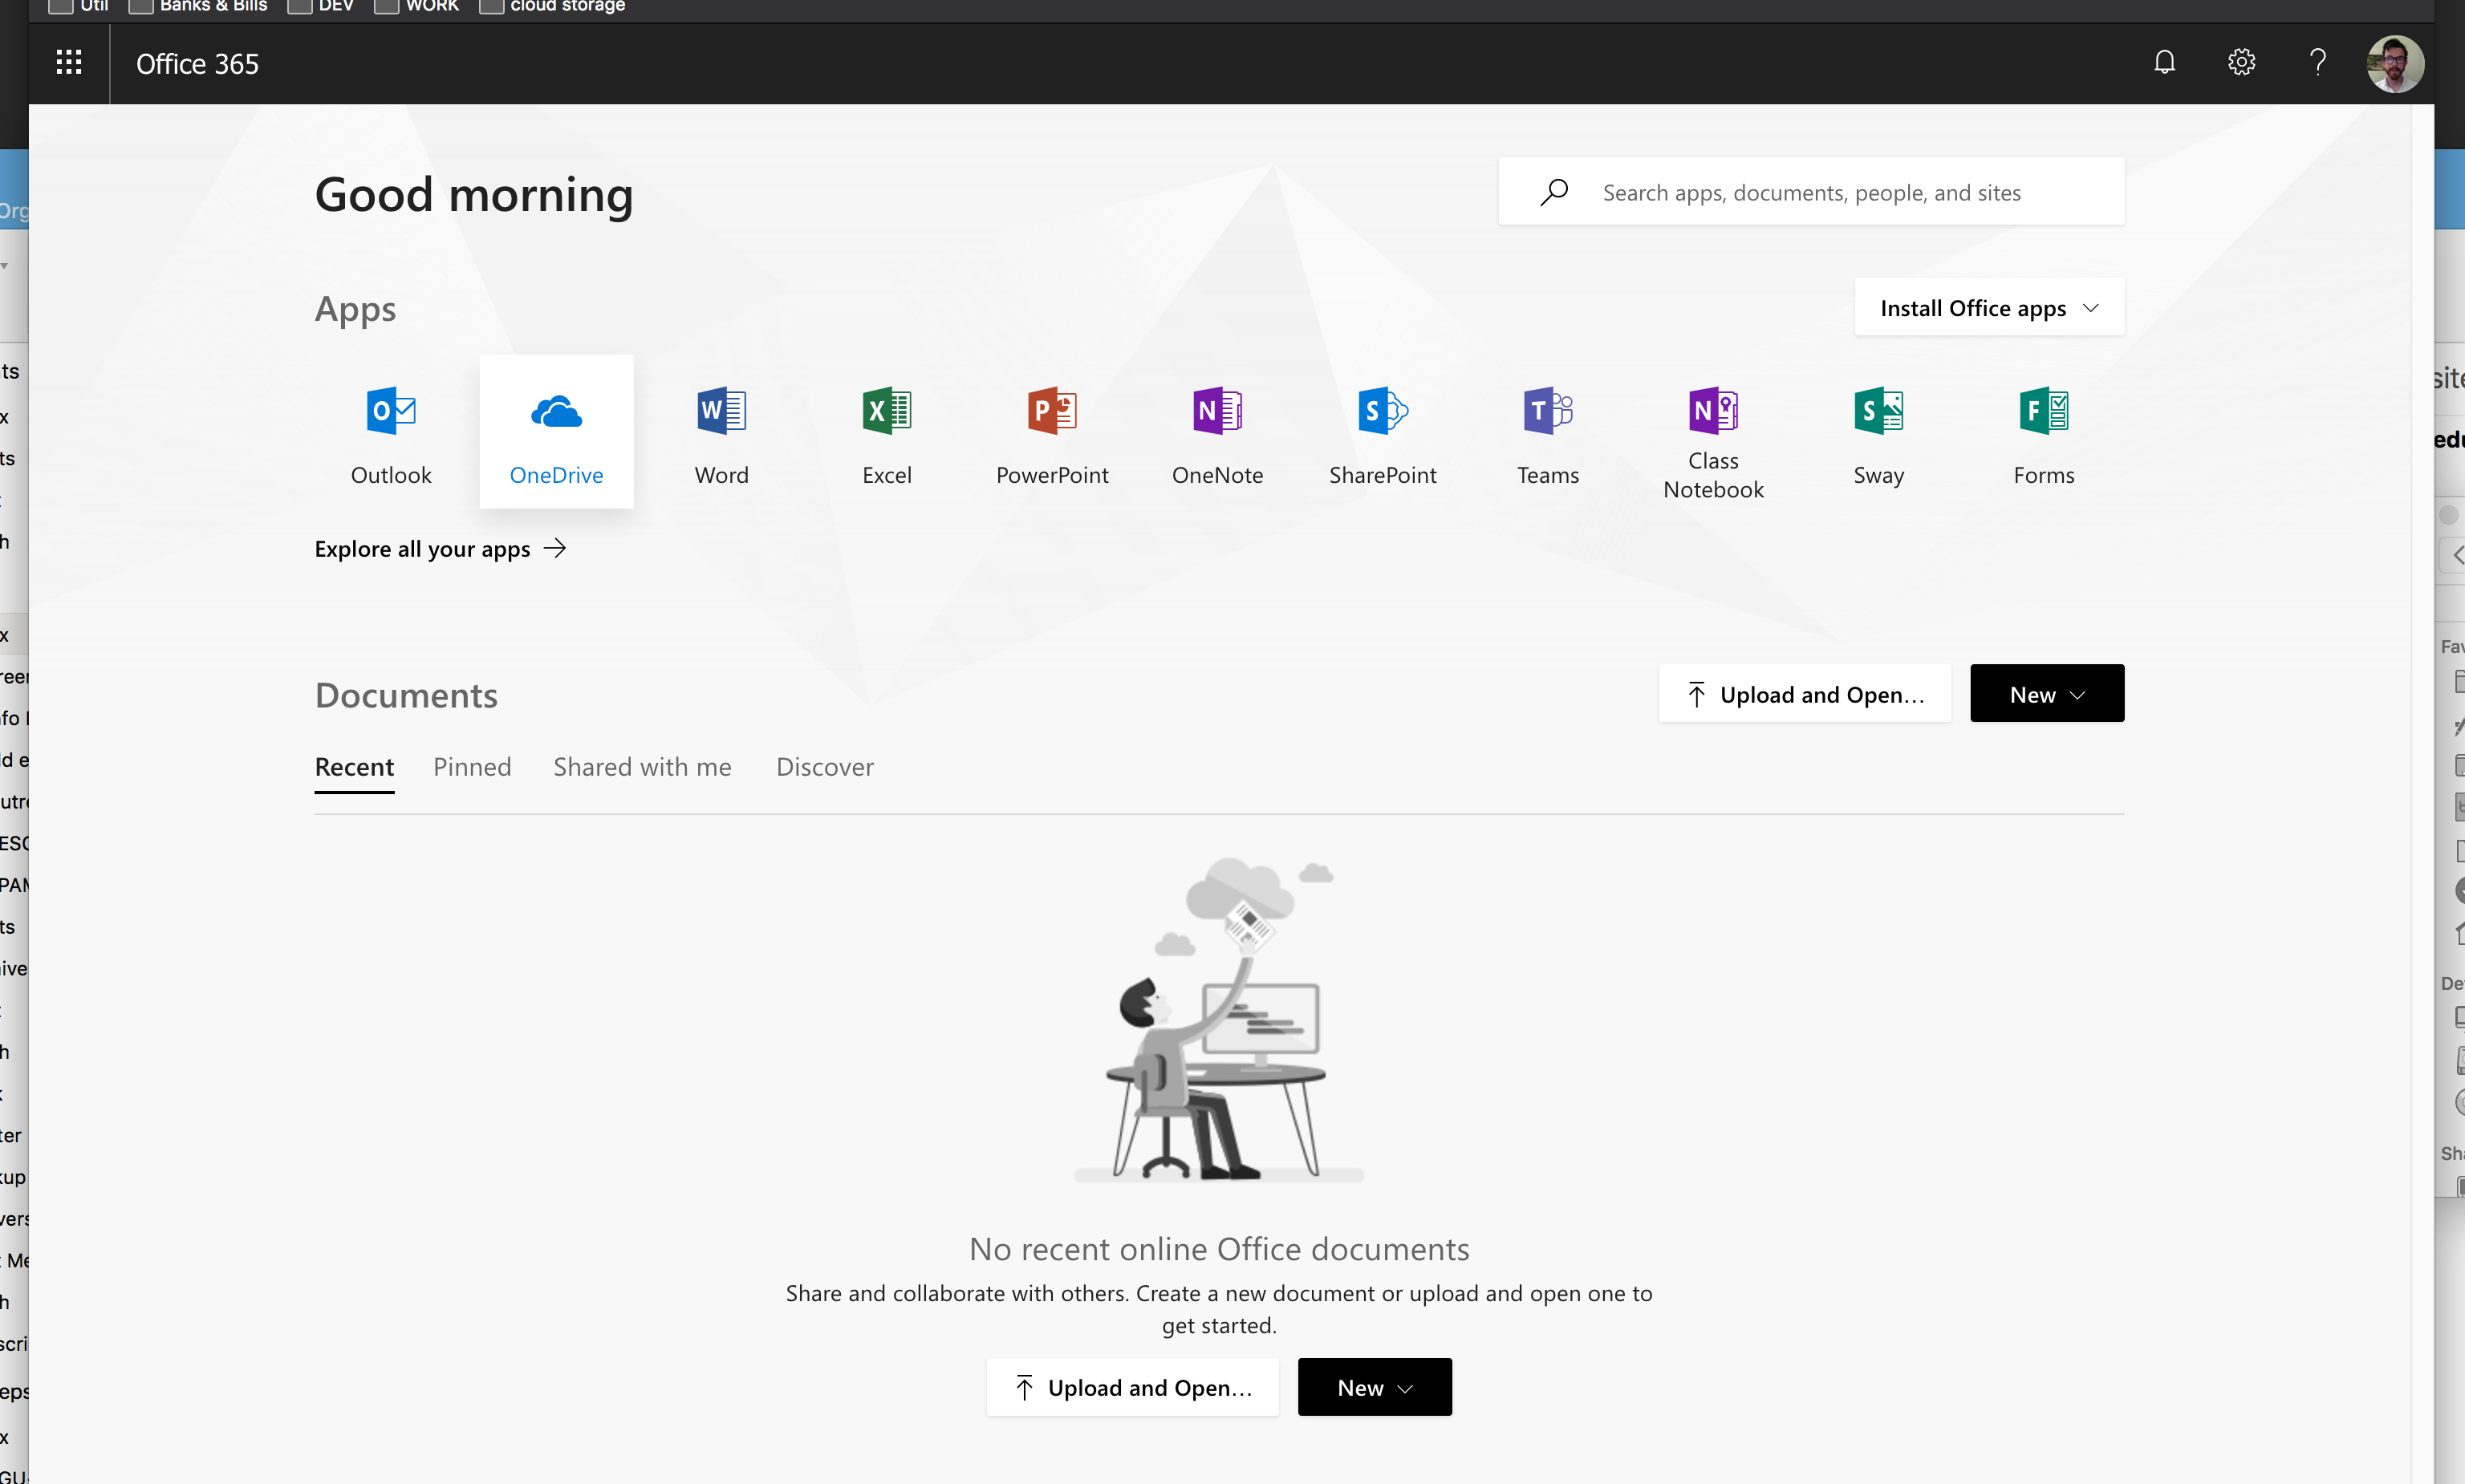Expand the Install Office apps dropdown
The width and height of the screenshot is (2465, 1484).
[x=1989, y=308]
